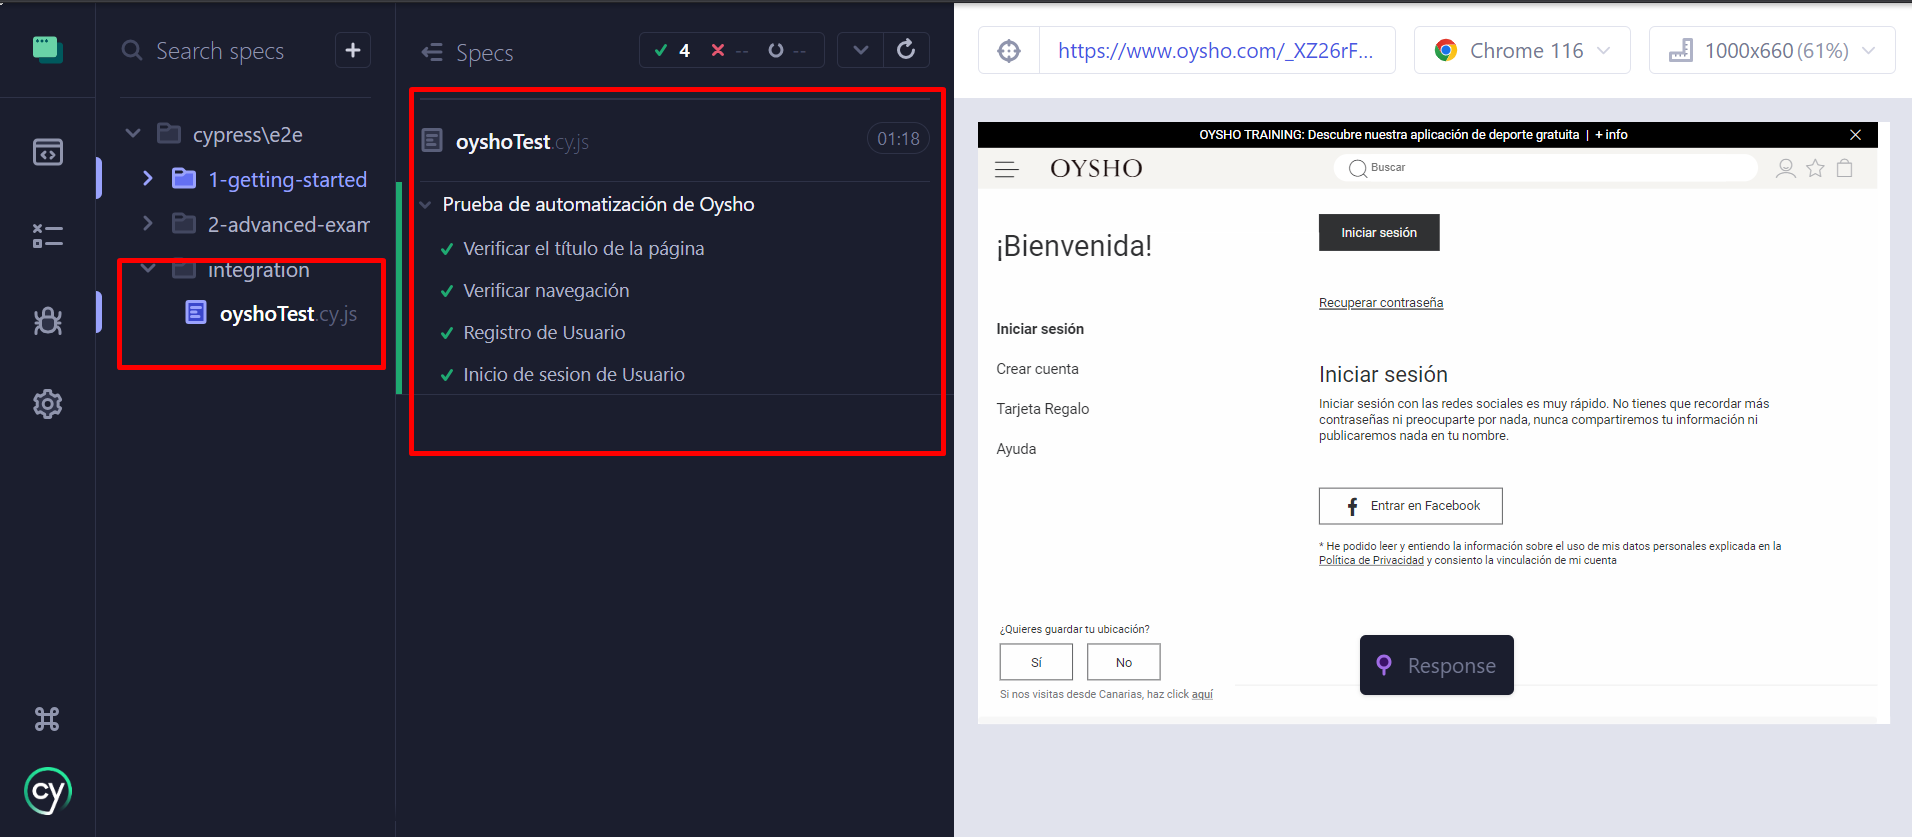
Task: Click the black Iniciar sesión button
Action: (1379, 232)
